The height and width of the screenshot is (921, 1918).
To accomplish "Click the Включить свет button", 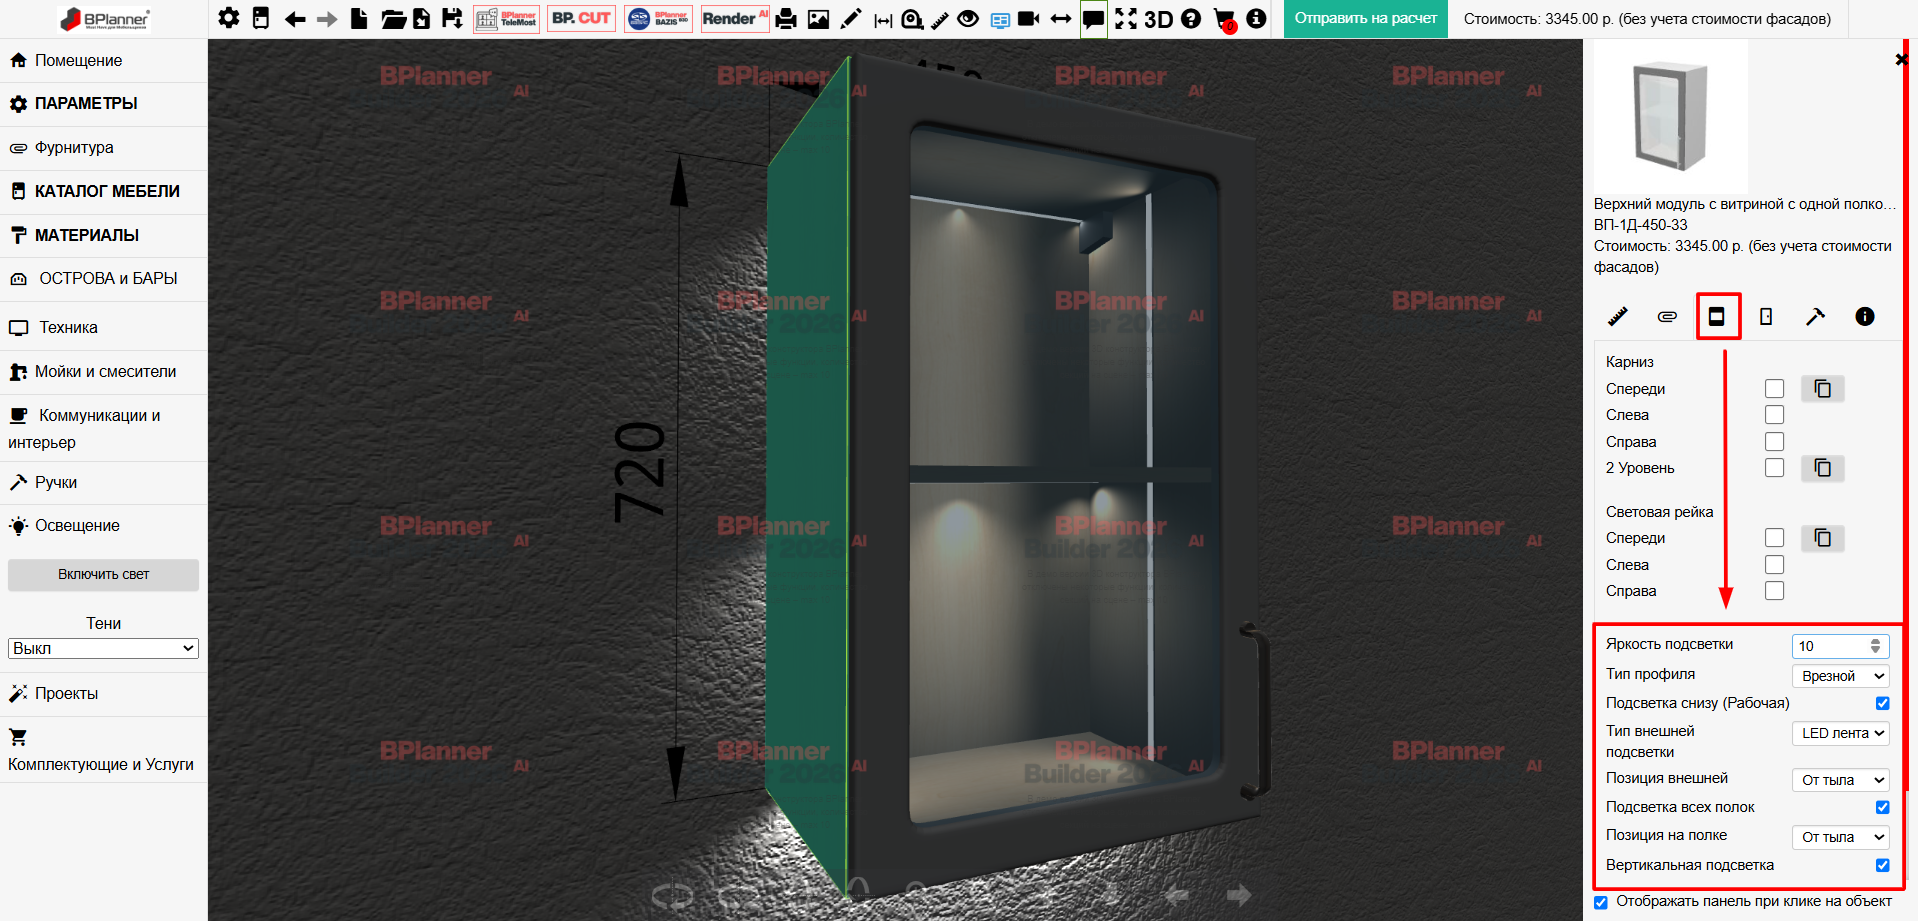I will pyautogui.click(x=103, y=575).
